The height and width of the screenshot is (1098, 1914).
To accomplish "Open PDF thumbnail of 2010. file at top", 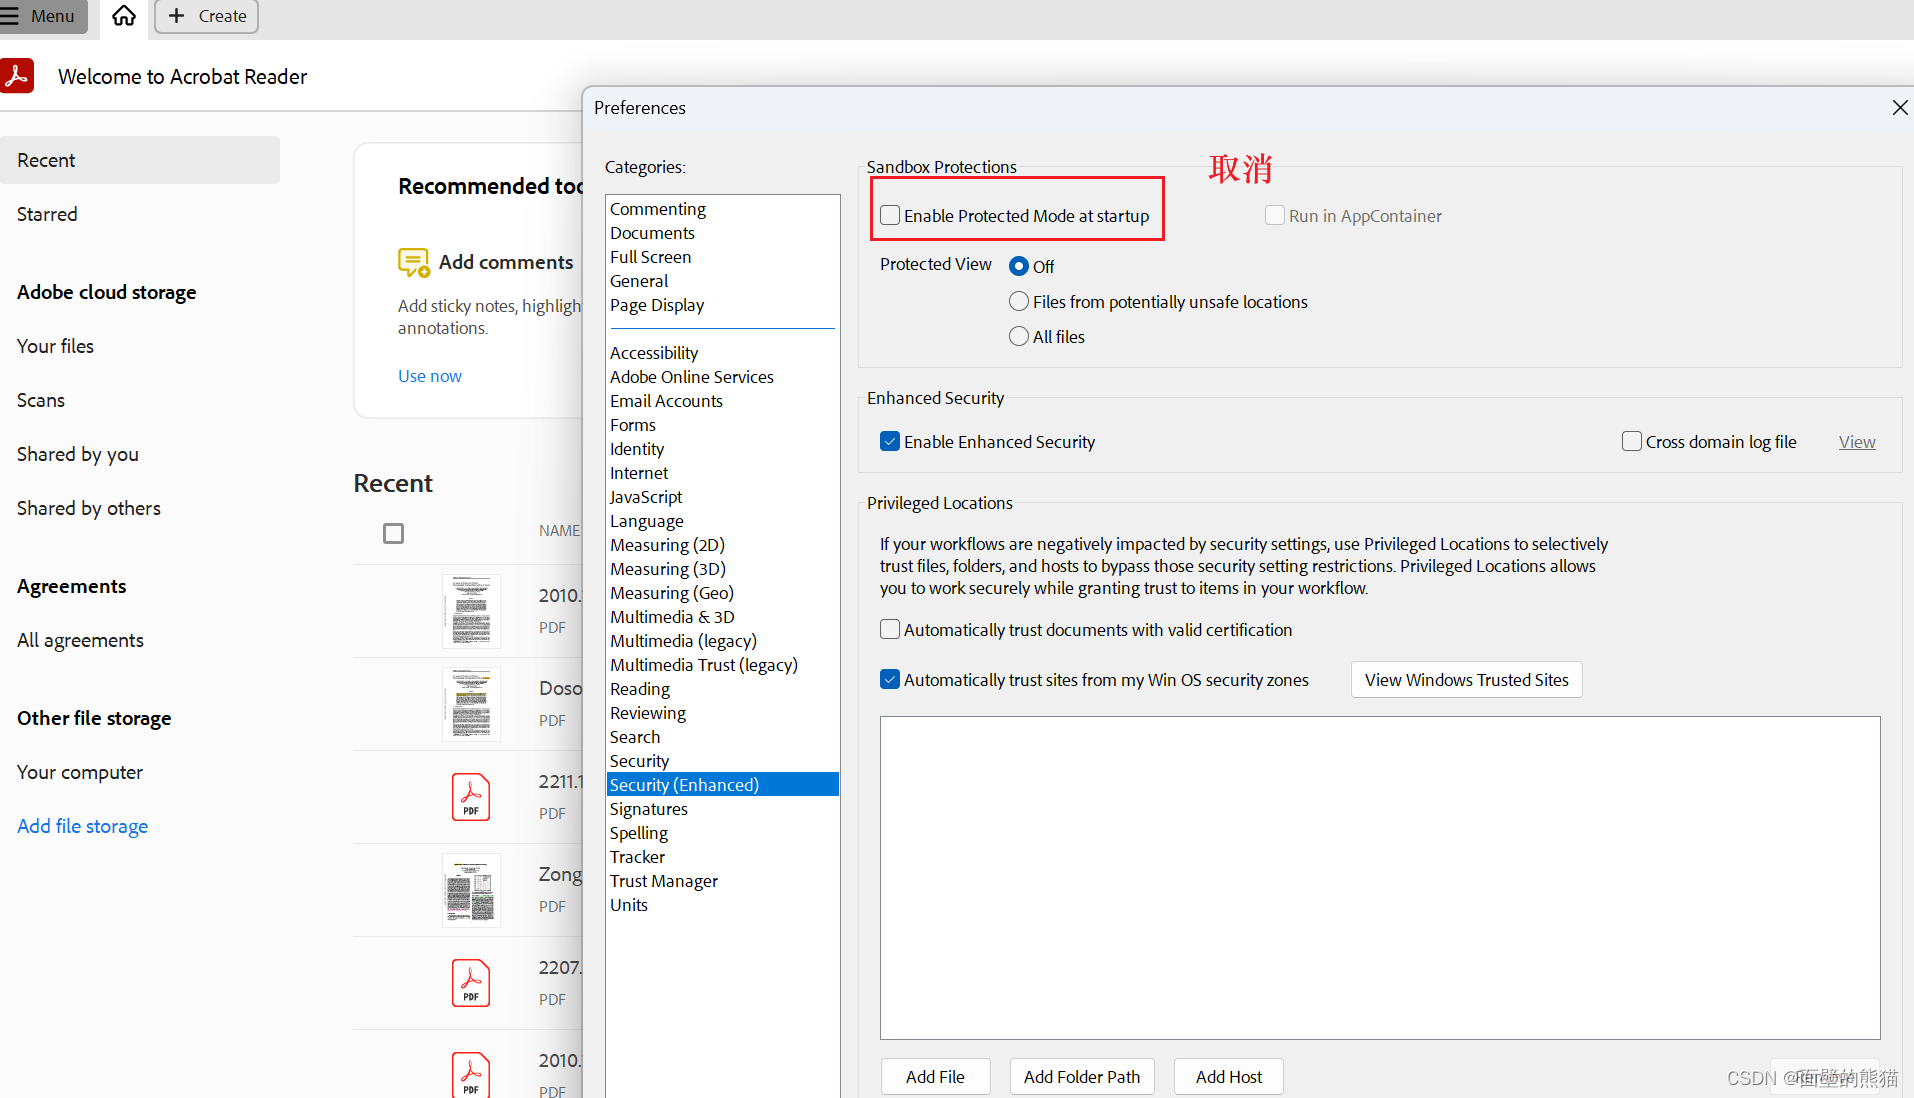I will [471, 611].
